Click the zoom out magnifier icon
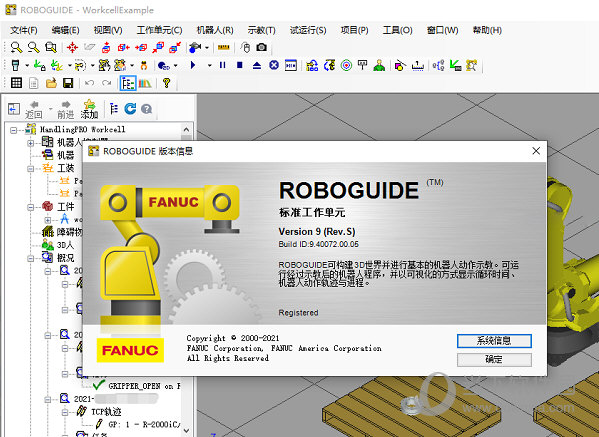This screenshot has height=437, width=599. click(34, 47)
